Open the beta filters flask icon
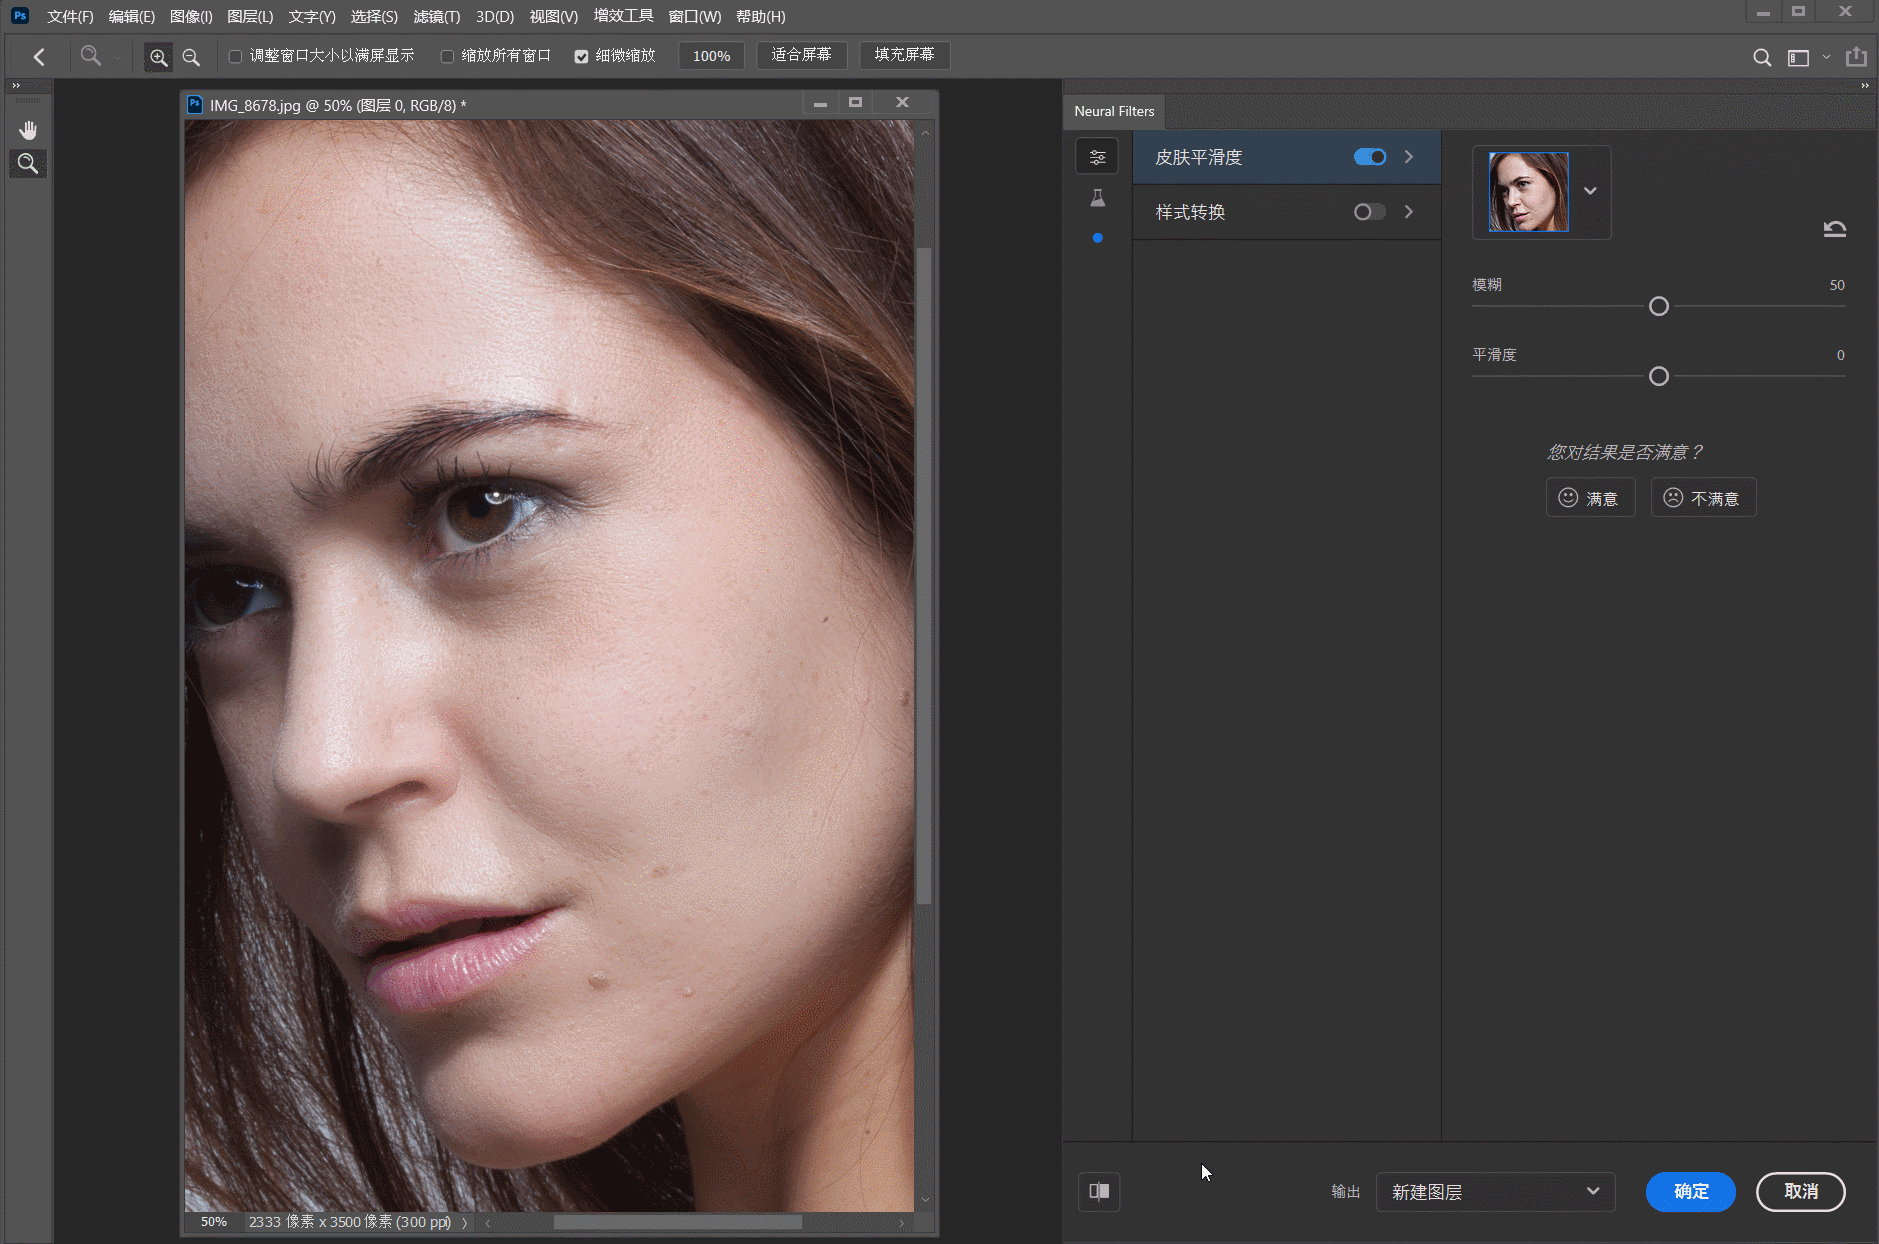The width and height of the screenshot is (1879, 1244). [x=1097, y=198]
